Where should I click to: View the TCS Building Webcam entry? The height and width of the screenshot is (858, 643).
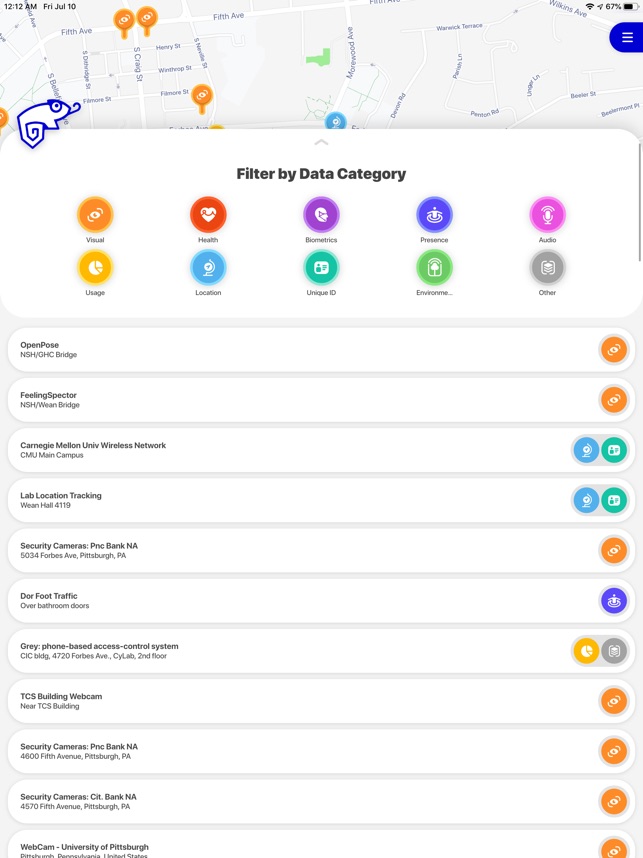(300, 701)
